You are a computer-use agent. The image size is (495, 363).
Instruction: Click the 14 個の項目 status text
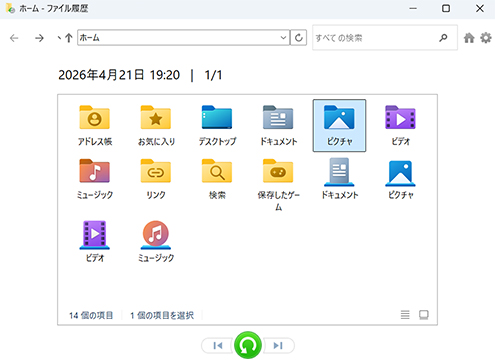91,315
